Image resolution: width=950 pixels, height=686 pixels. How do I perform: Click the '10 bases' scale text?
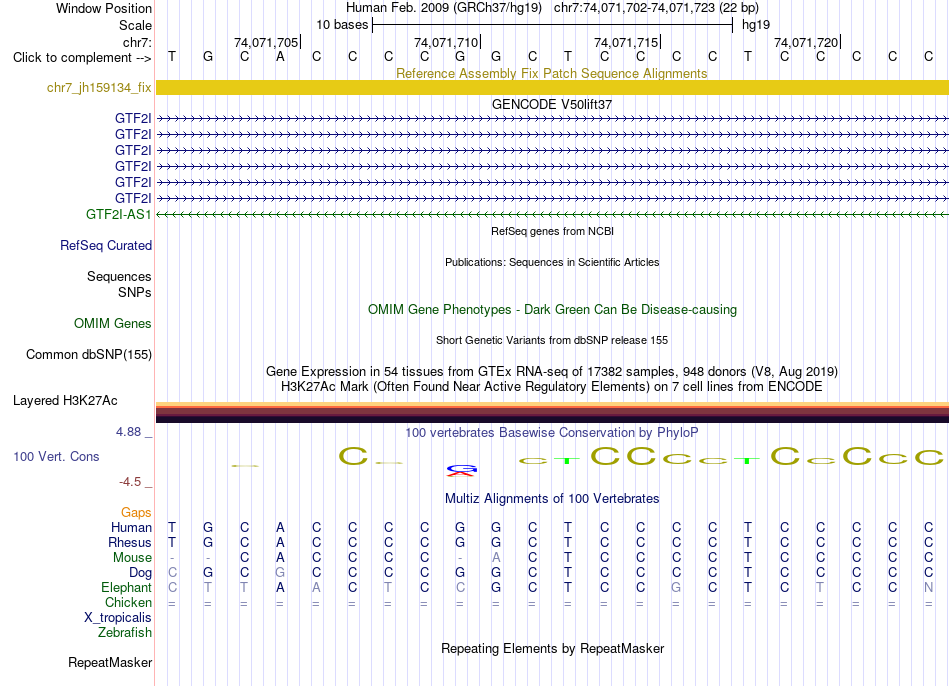[x=342, y=25]
